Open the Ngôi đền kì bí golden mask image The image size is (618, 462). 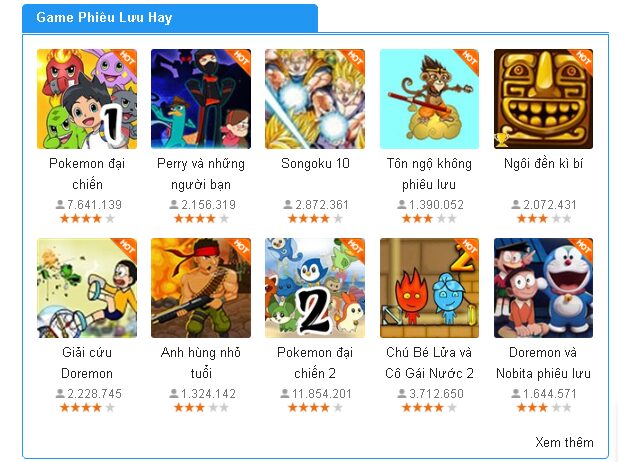click(x=544, y=99)
